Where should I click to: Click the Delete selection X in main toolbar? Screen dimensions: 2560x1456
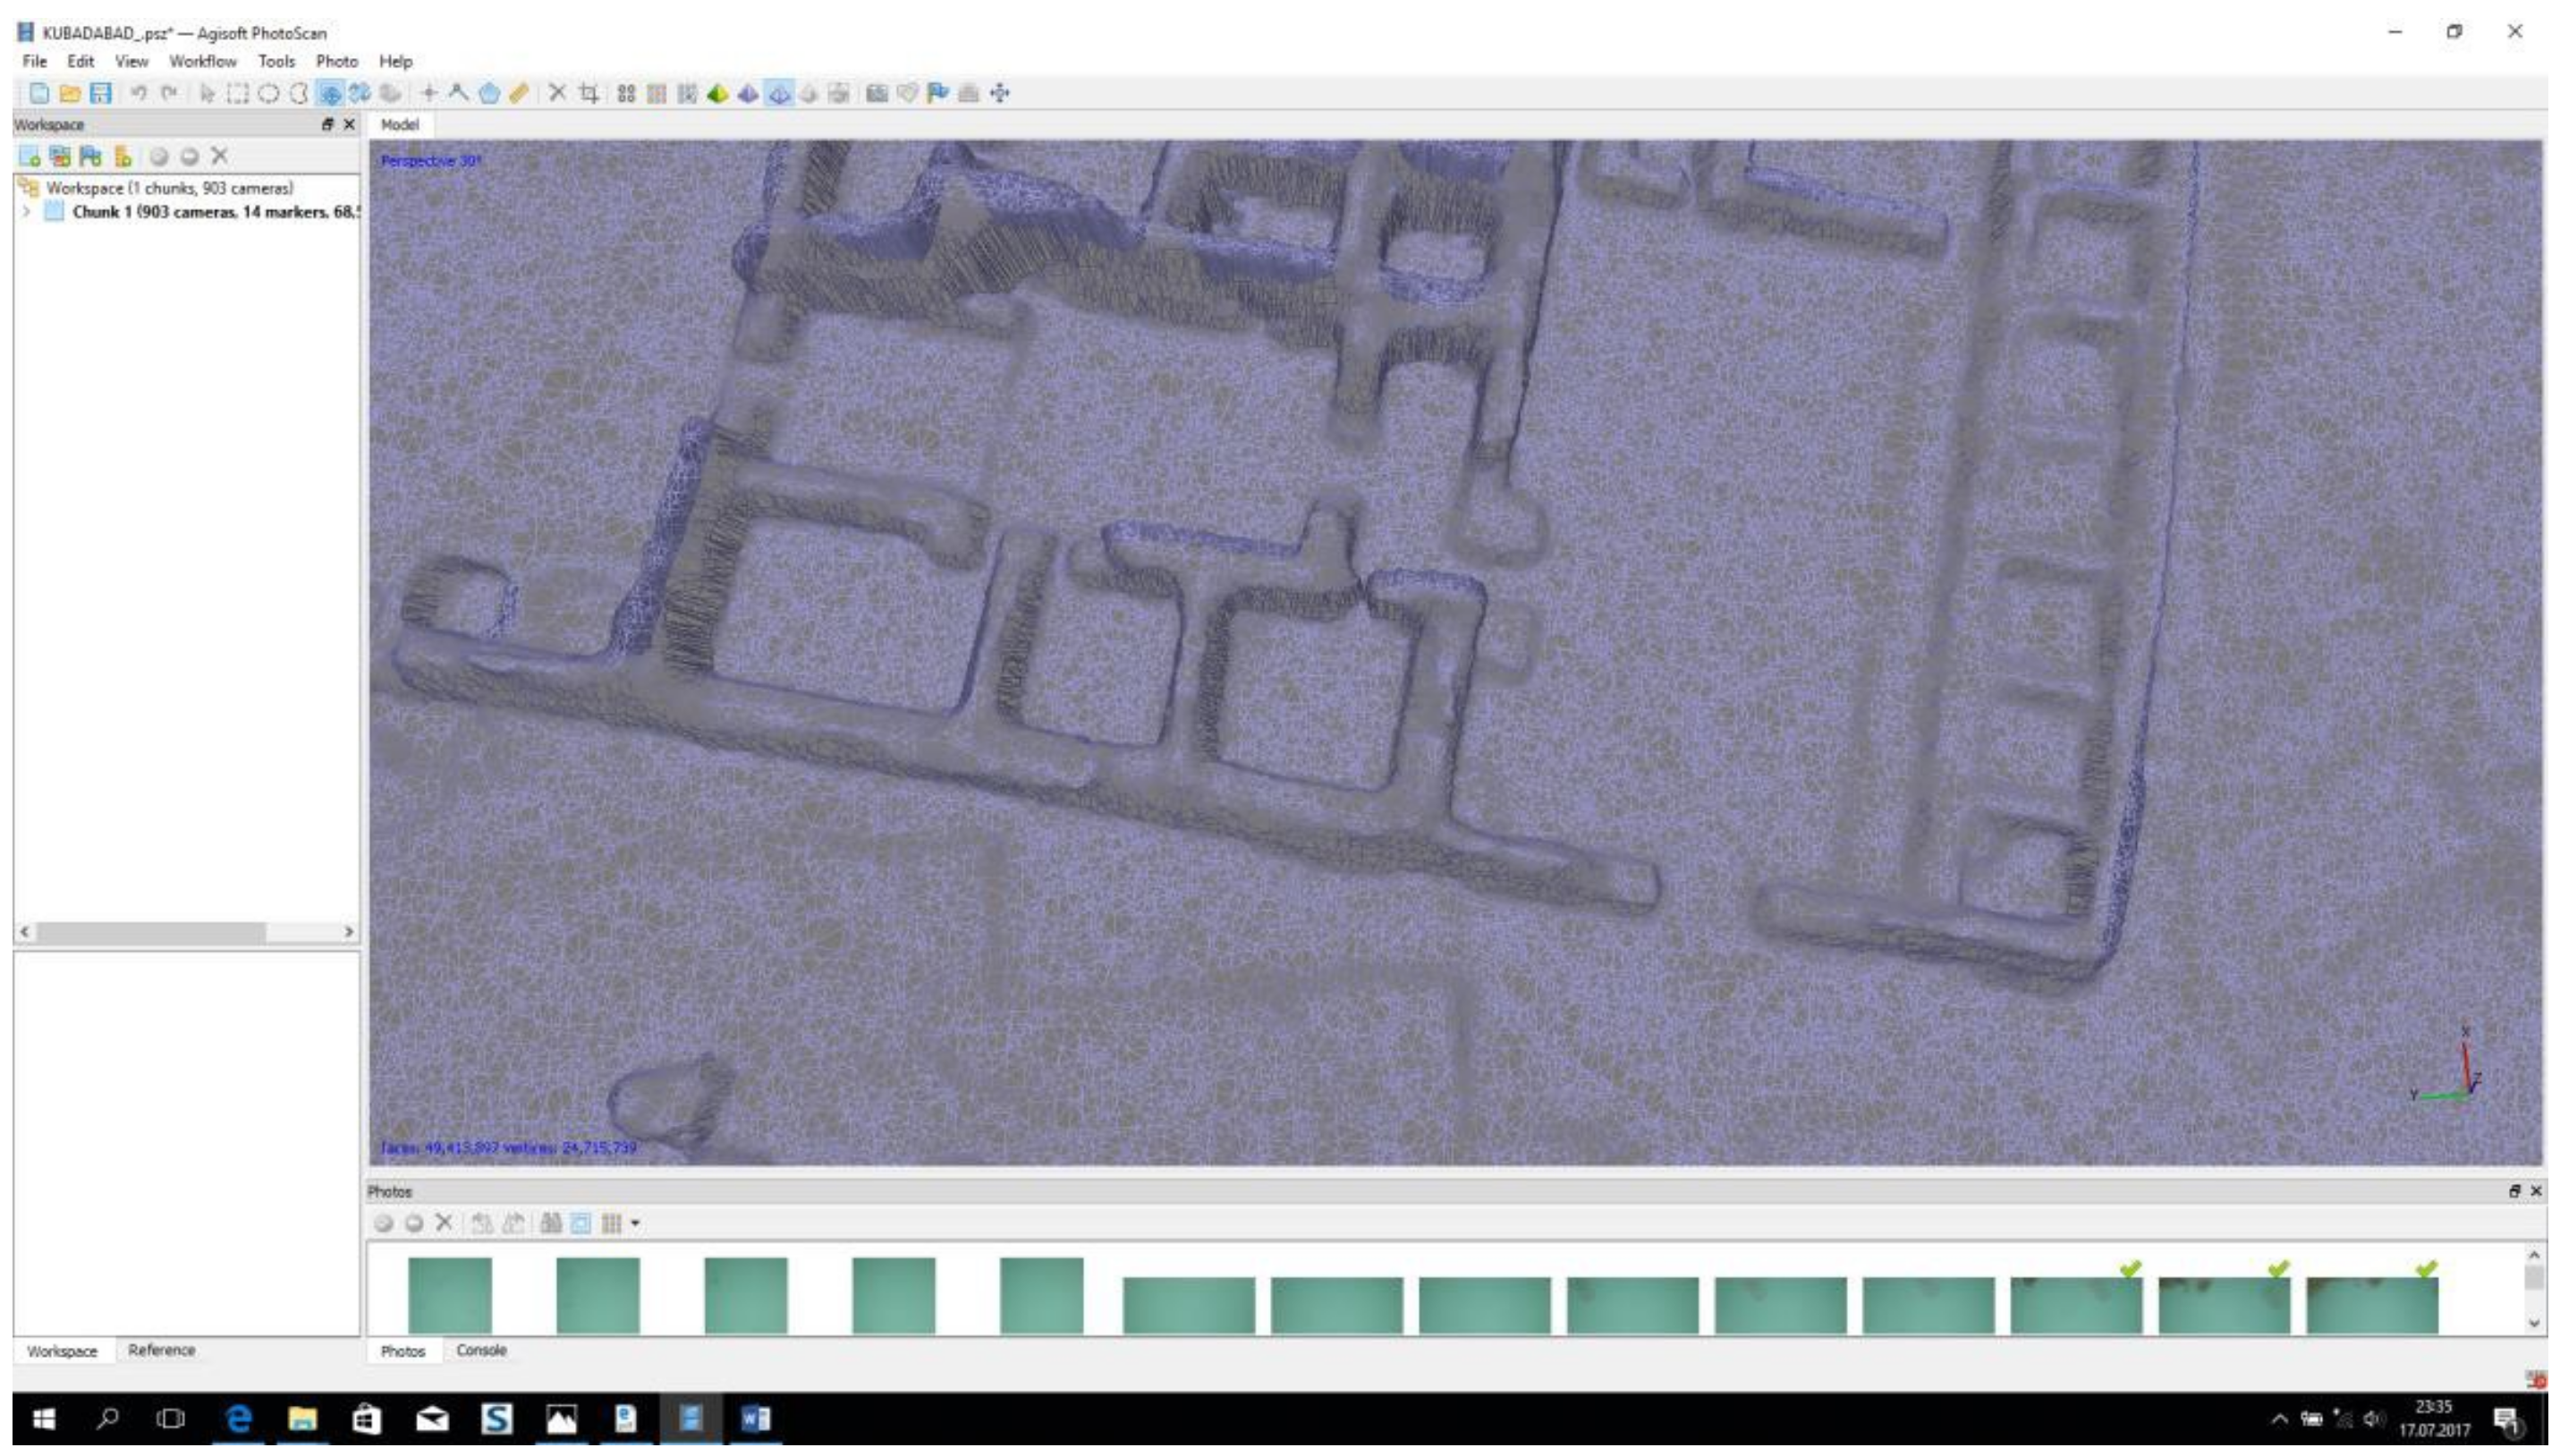pyautogui.click(x=558, y=93)
